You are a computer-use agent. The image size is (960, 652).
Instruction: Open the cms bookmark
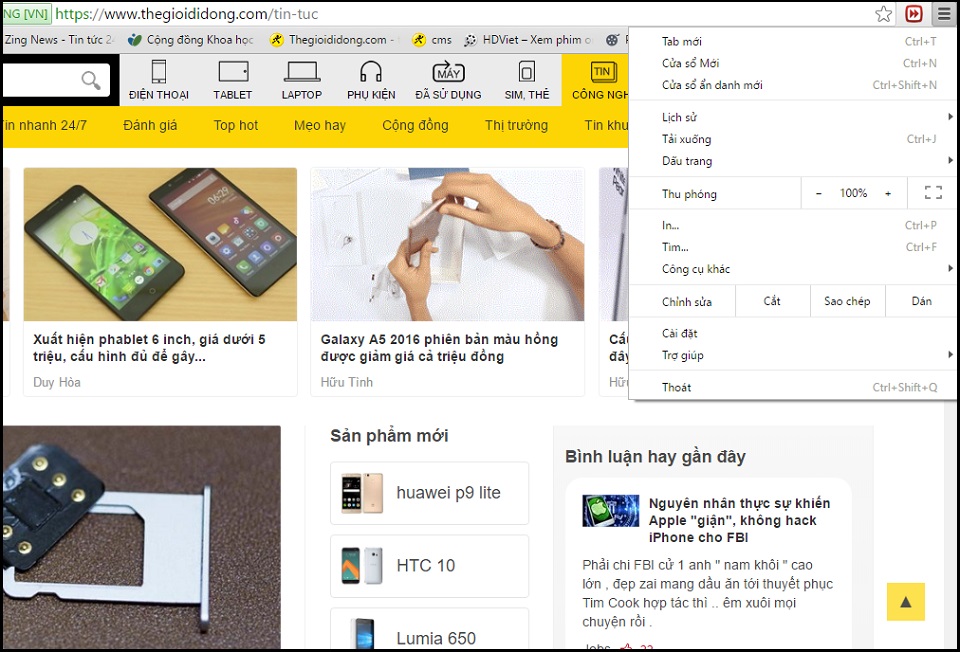pyautogui.click(x=432, y=40)
